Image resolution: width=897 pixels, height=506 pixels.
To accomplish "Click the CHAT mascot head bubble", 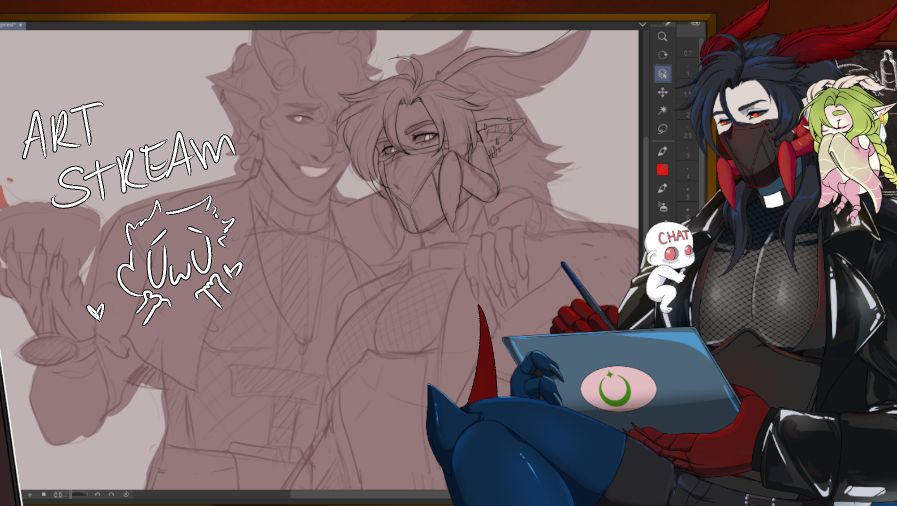I will tap(669, 246).
